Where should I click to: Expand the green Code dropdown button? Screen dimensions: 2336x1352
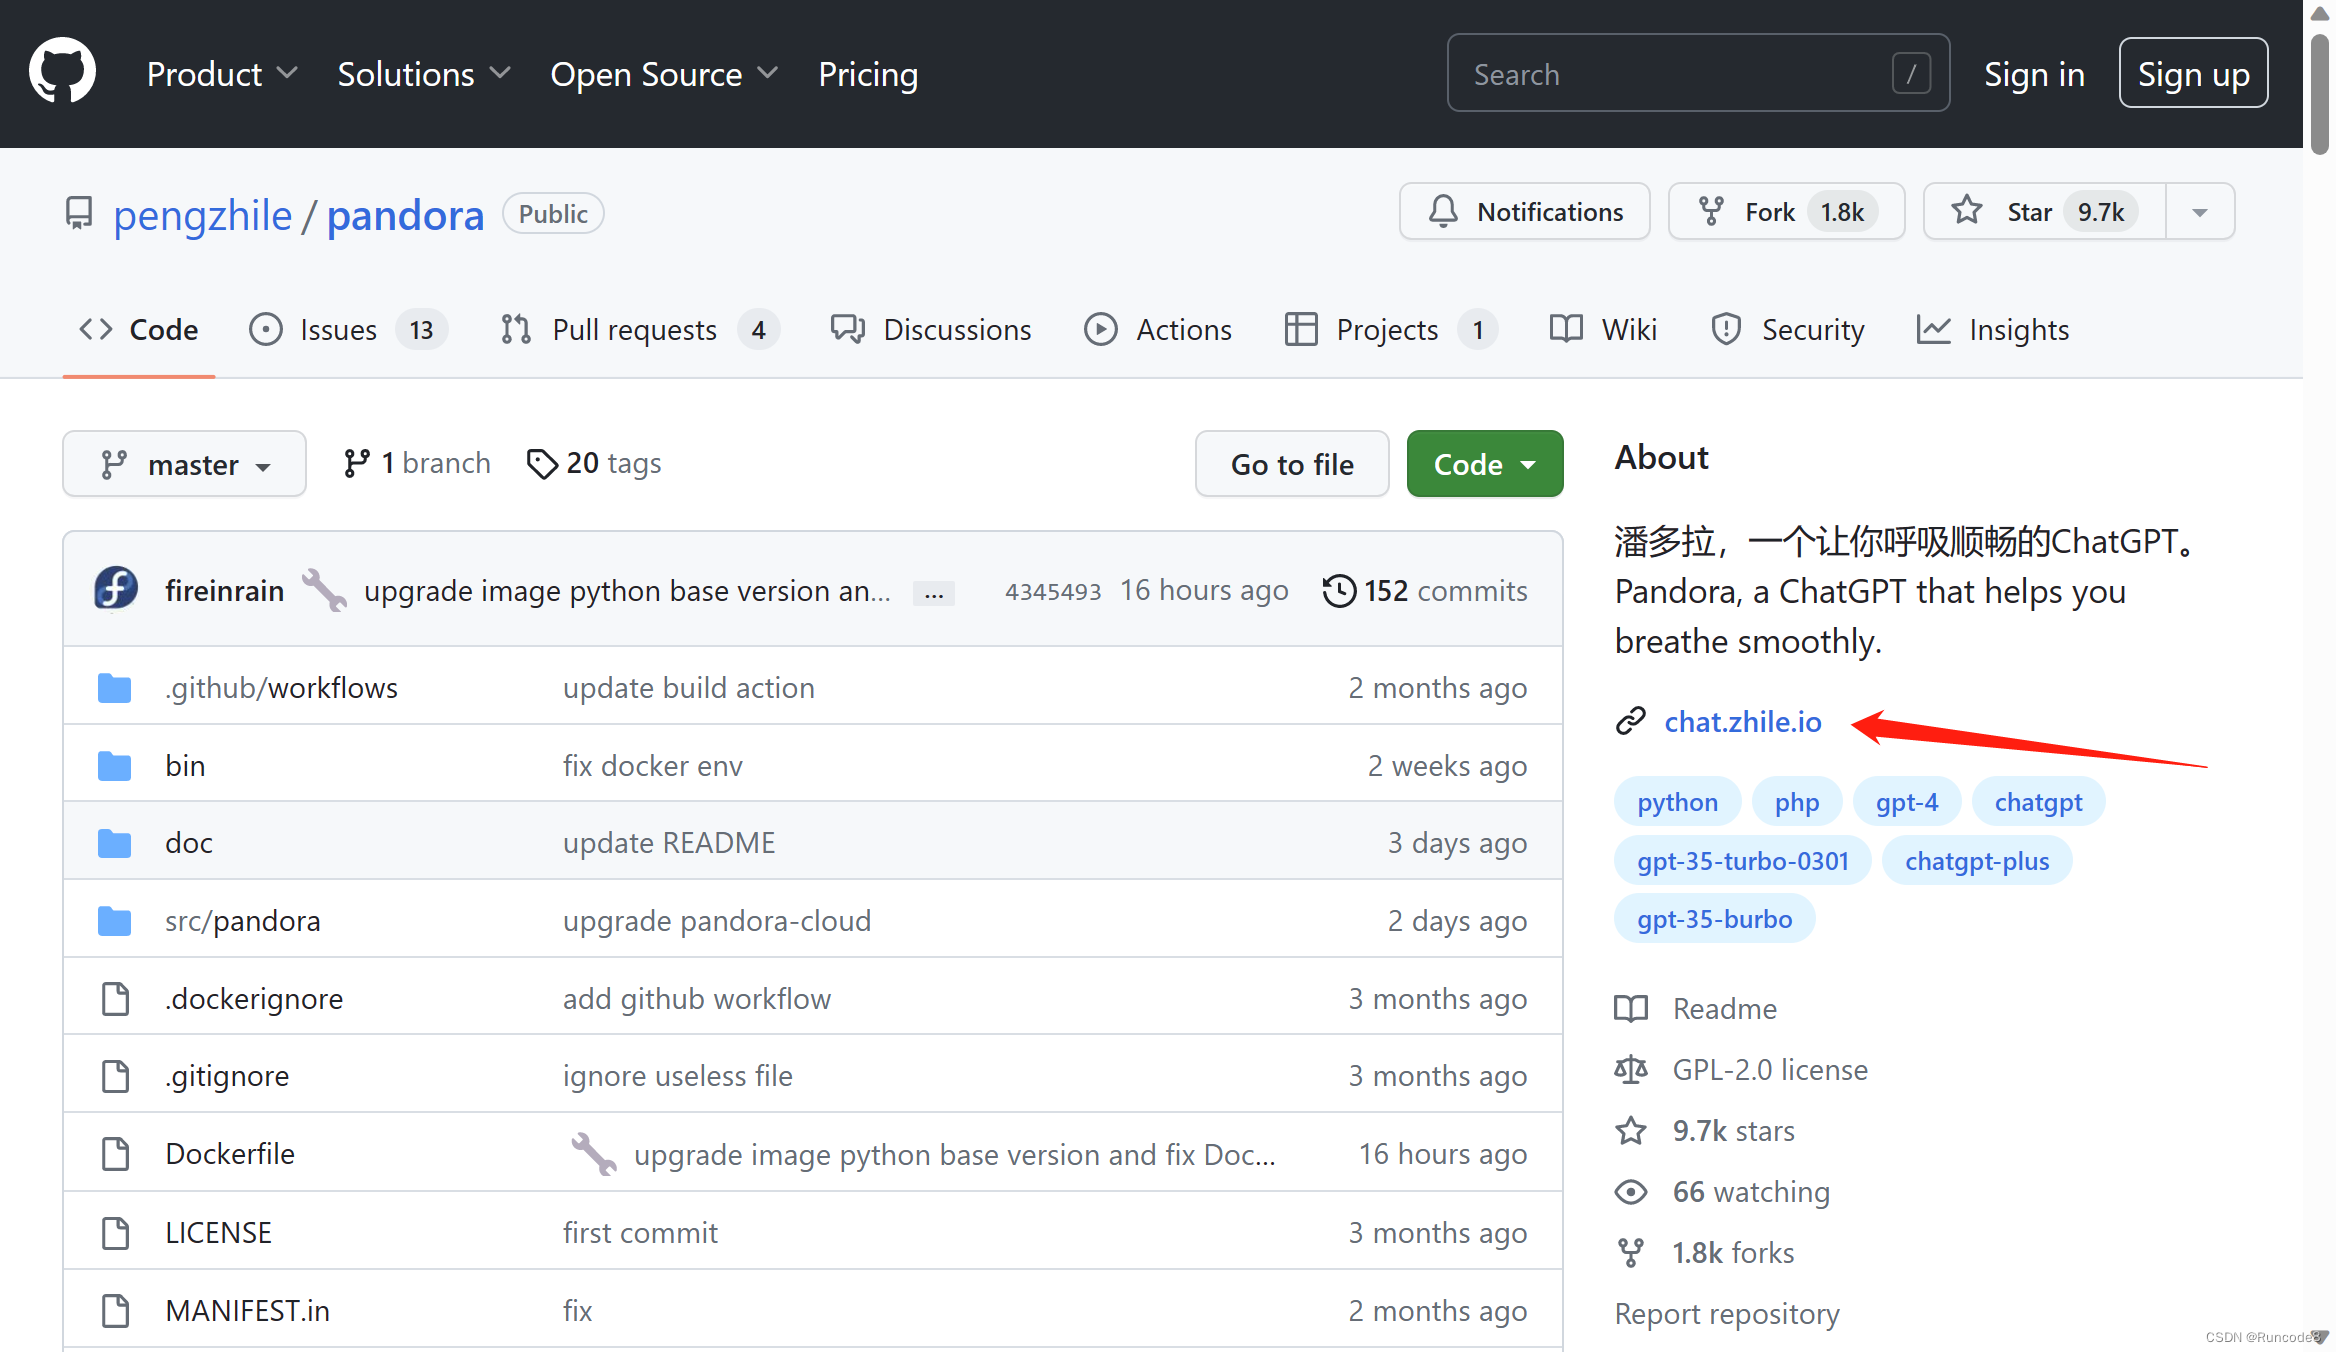[1484, 464]
